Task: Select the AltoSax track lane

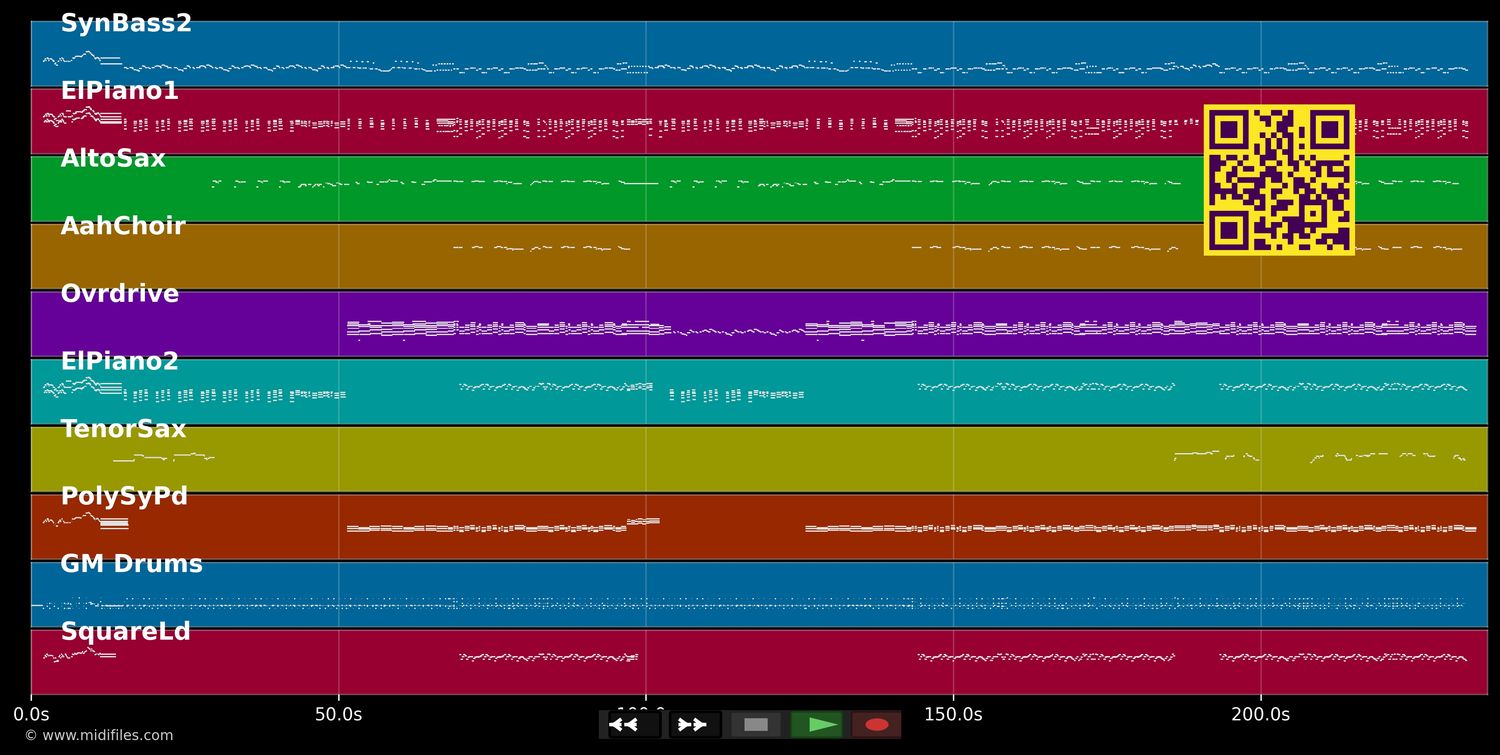Action: 759,189
